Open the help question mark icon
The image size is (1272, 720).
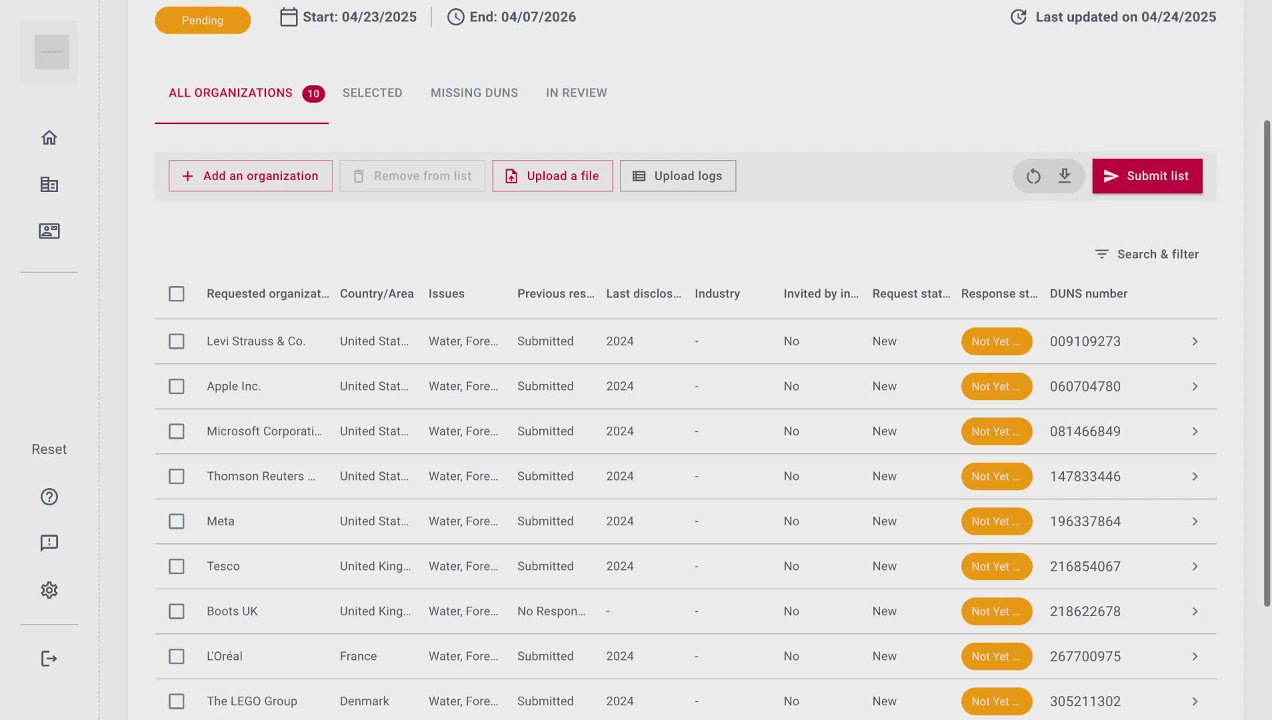[x=49, y=497]
